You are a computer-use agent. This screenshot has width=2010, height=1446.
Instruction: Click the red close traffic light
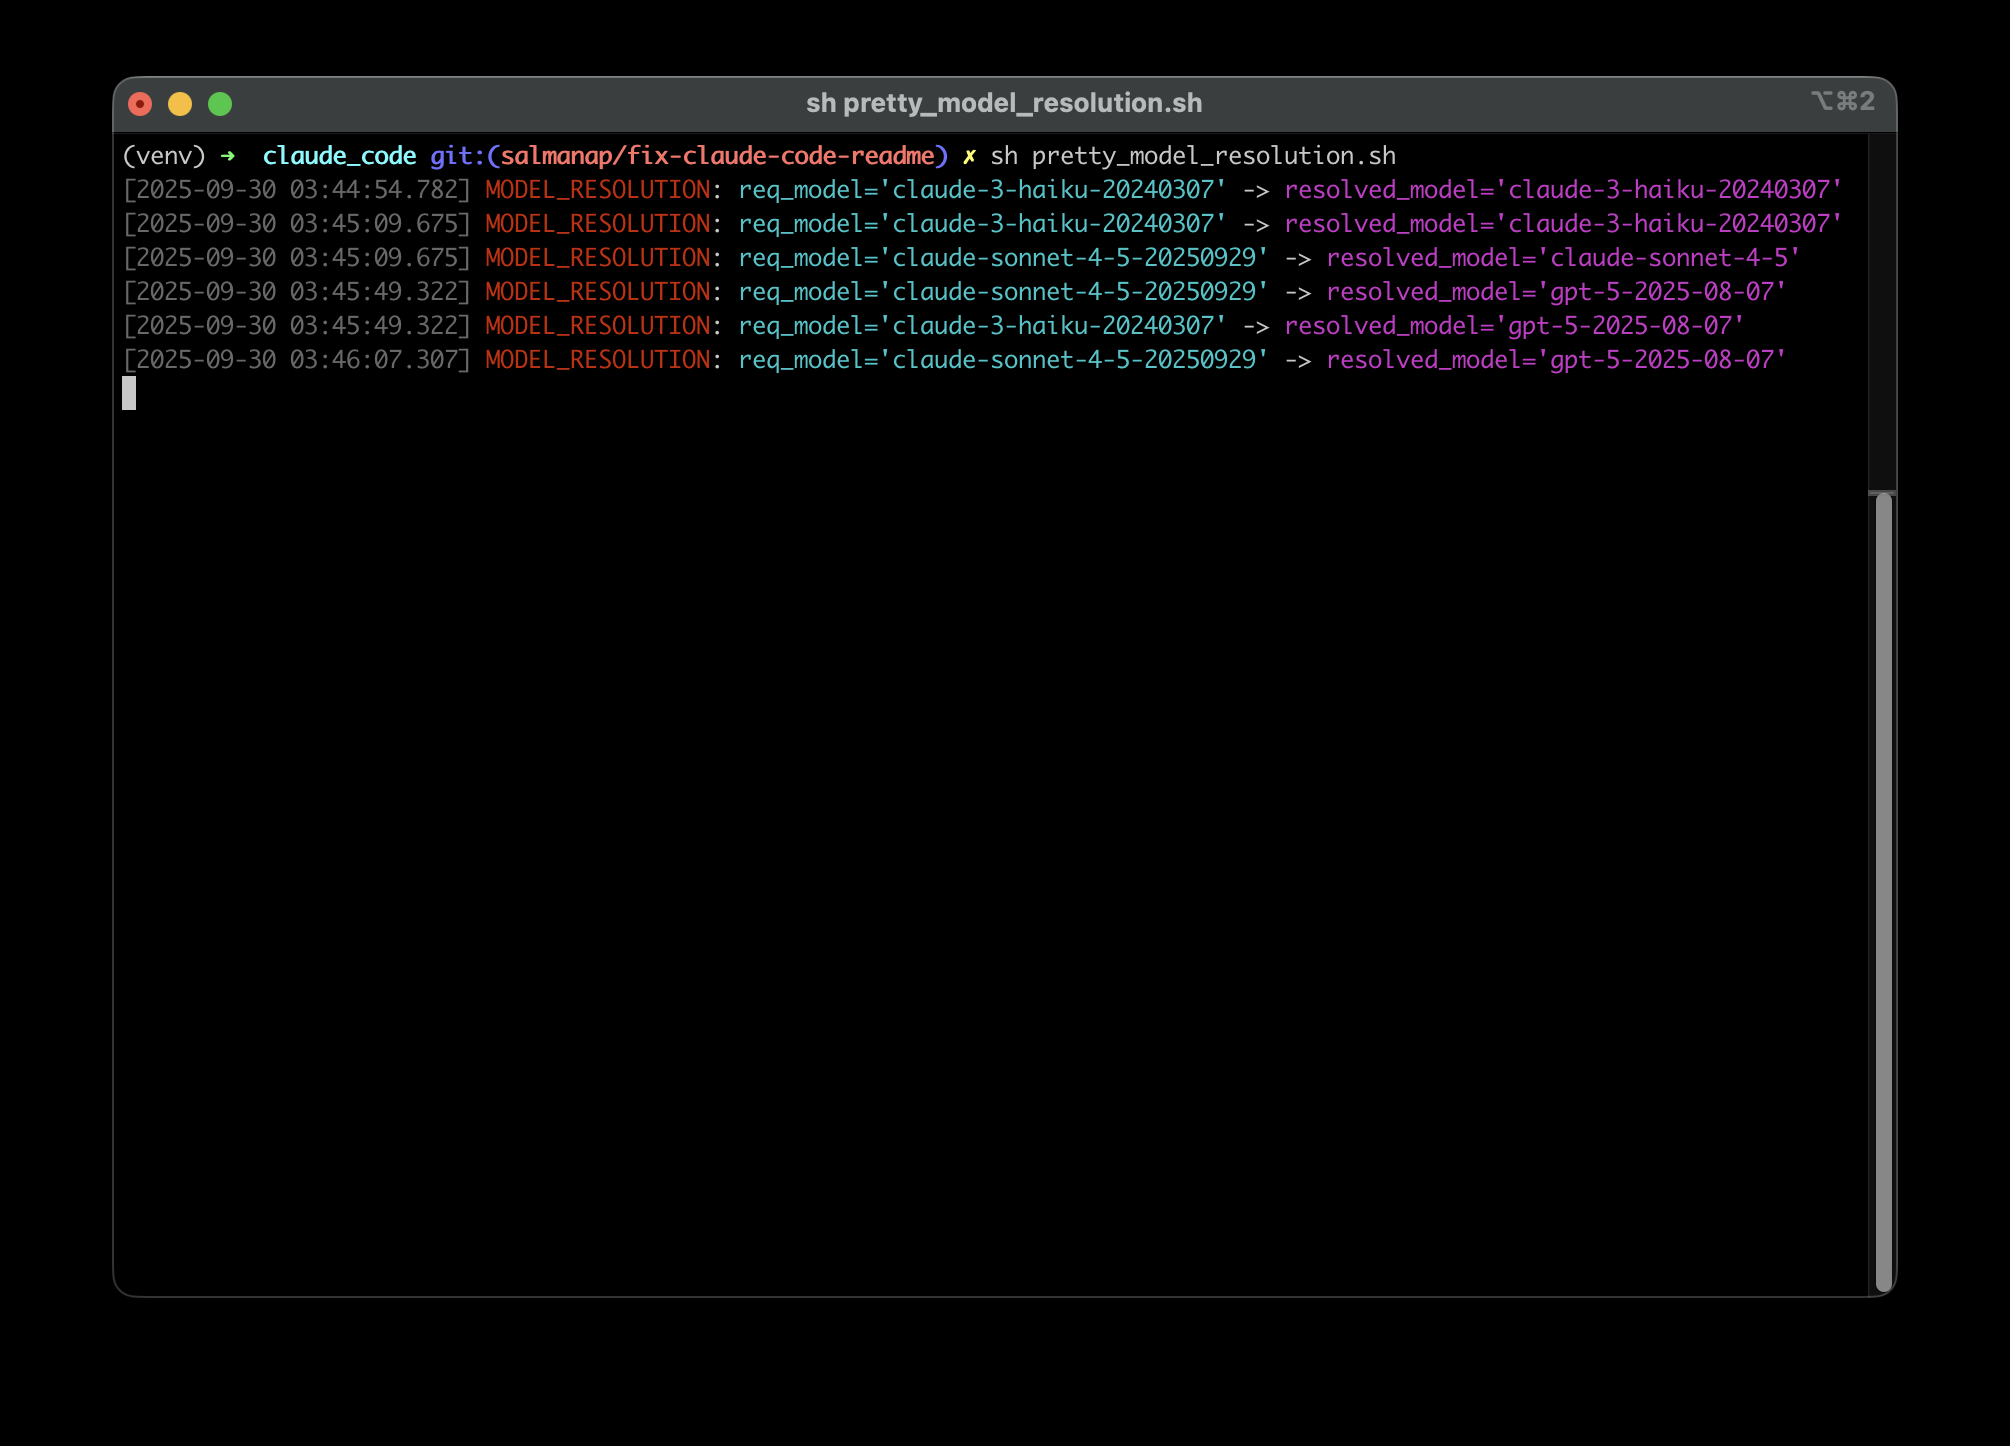(x=142, y=103)
